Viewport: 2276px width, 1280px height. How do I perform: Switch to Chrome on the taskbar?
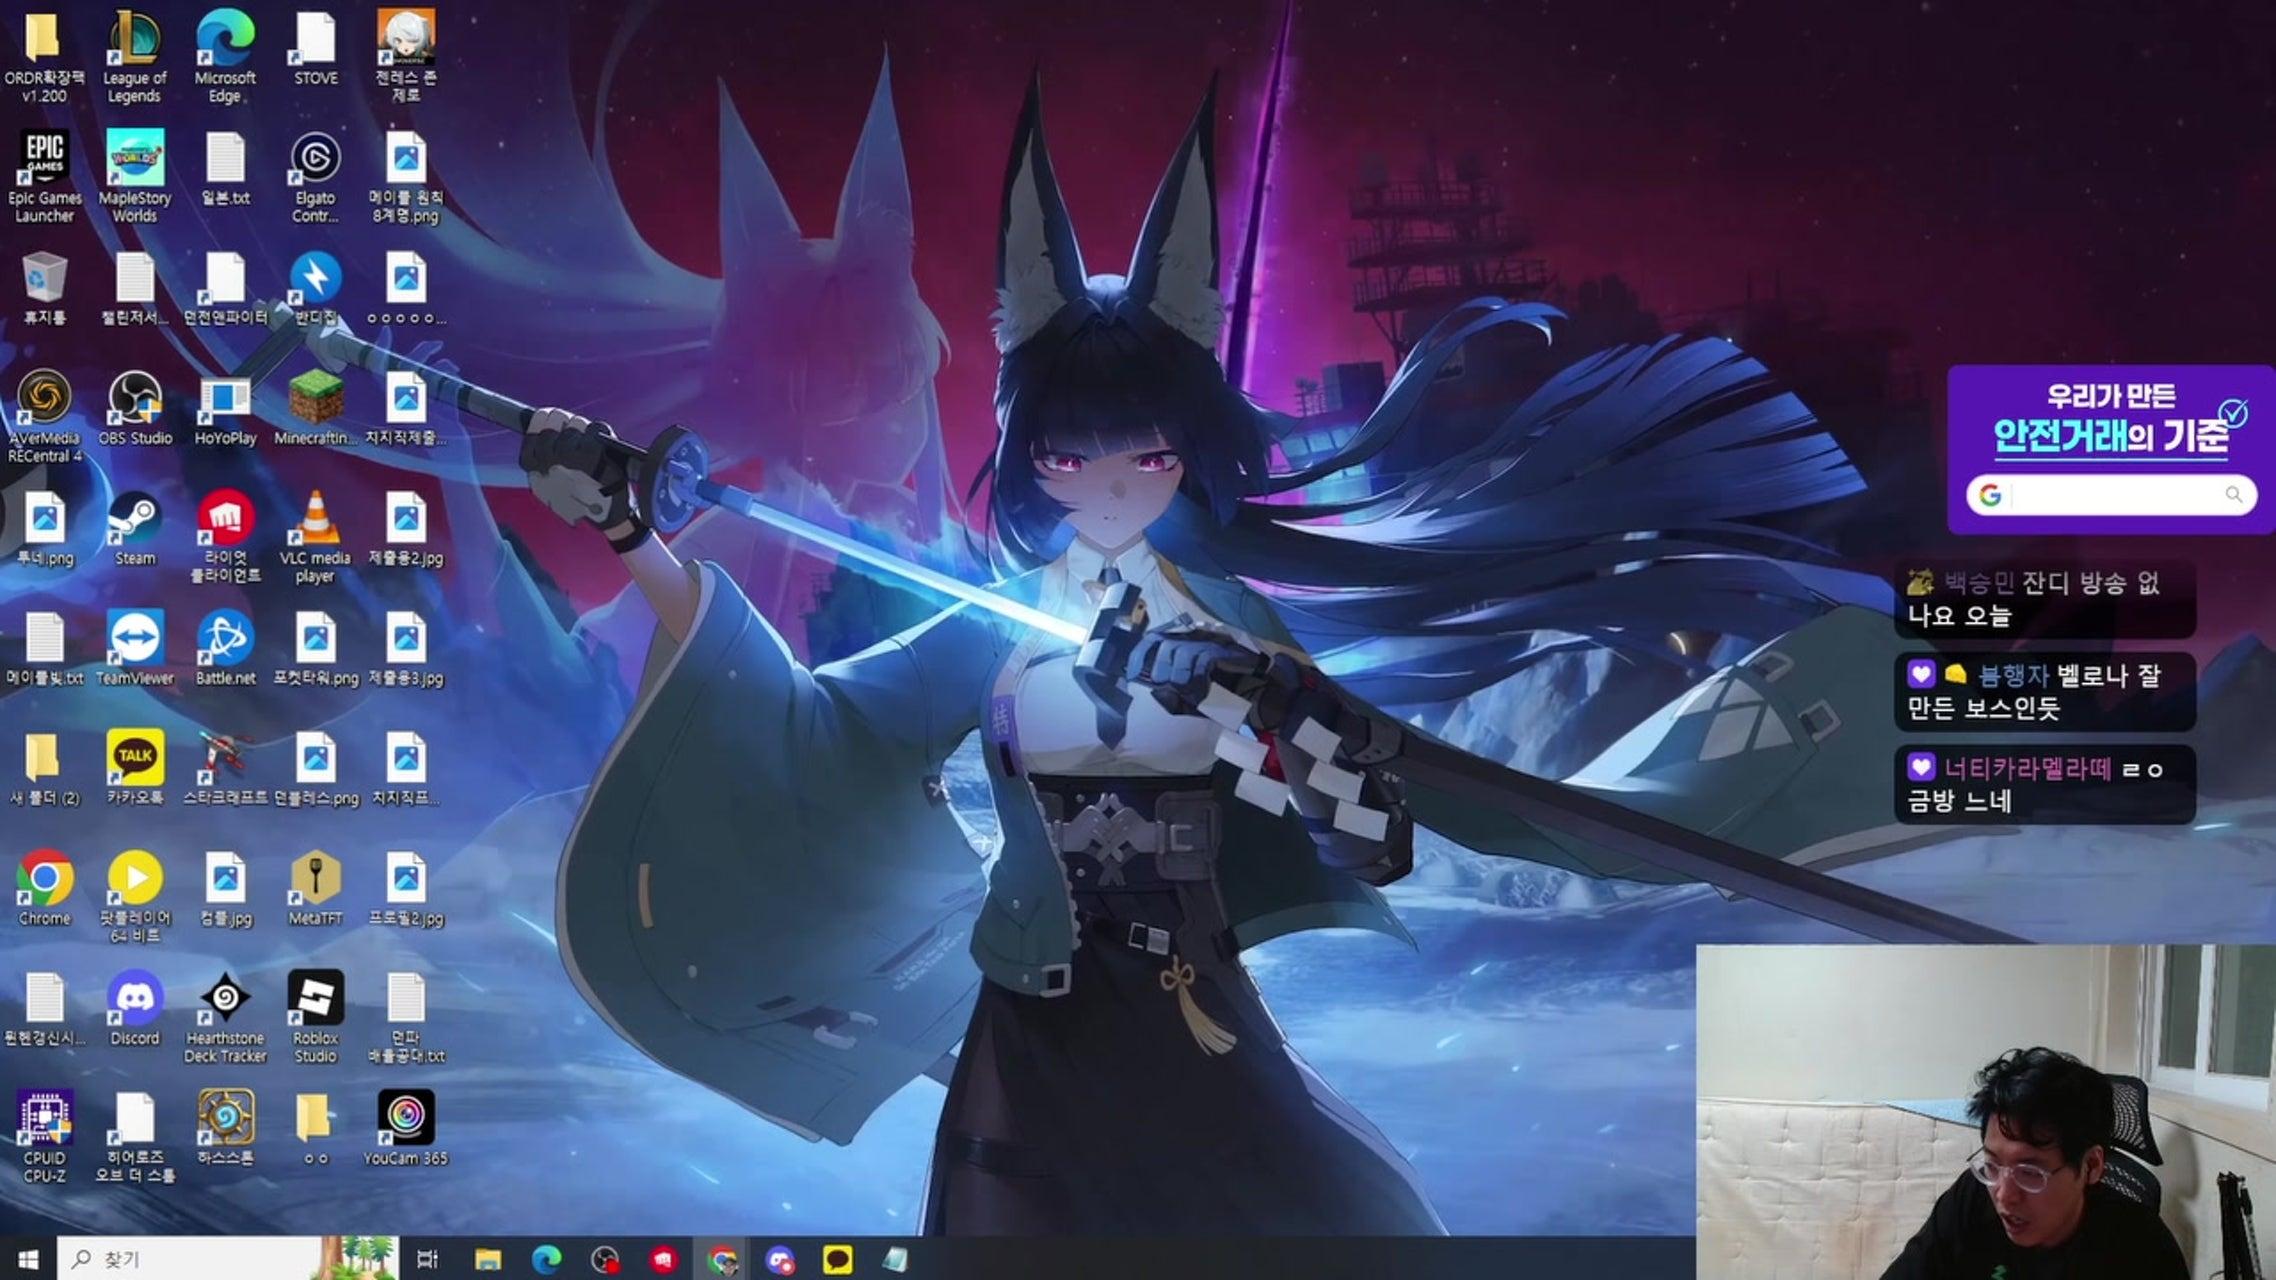pos(721,1259)
